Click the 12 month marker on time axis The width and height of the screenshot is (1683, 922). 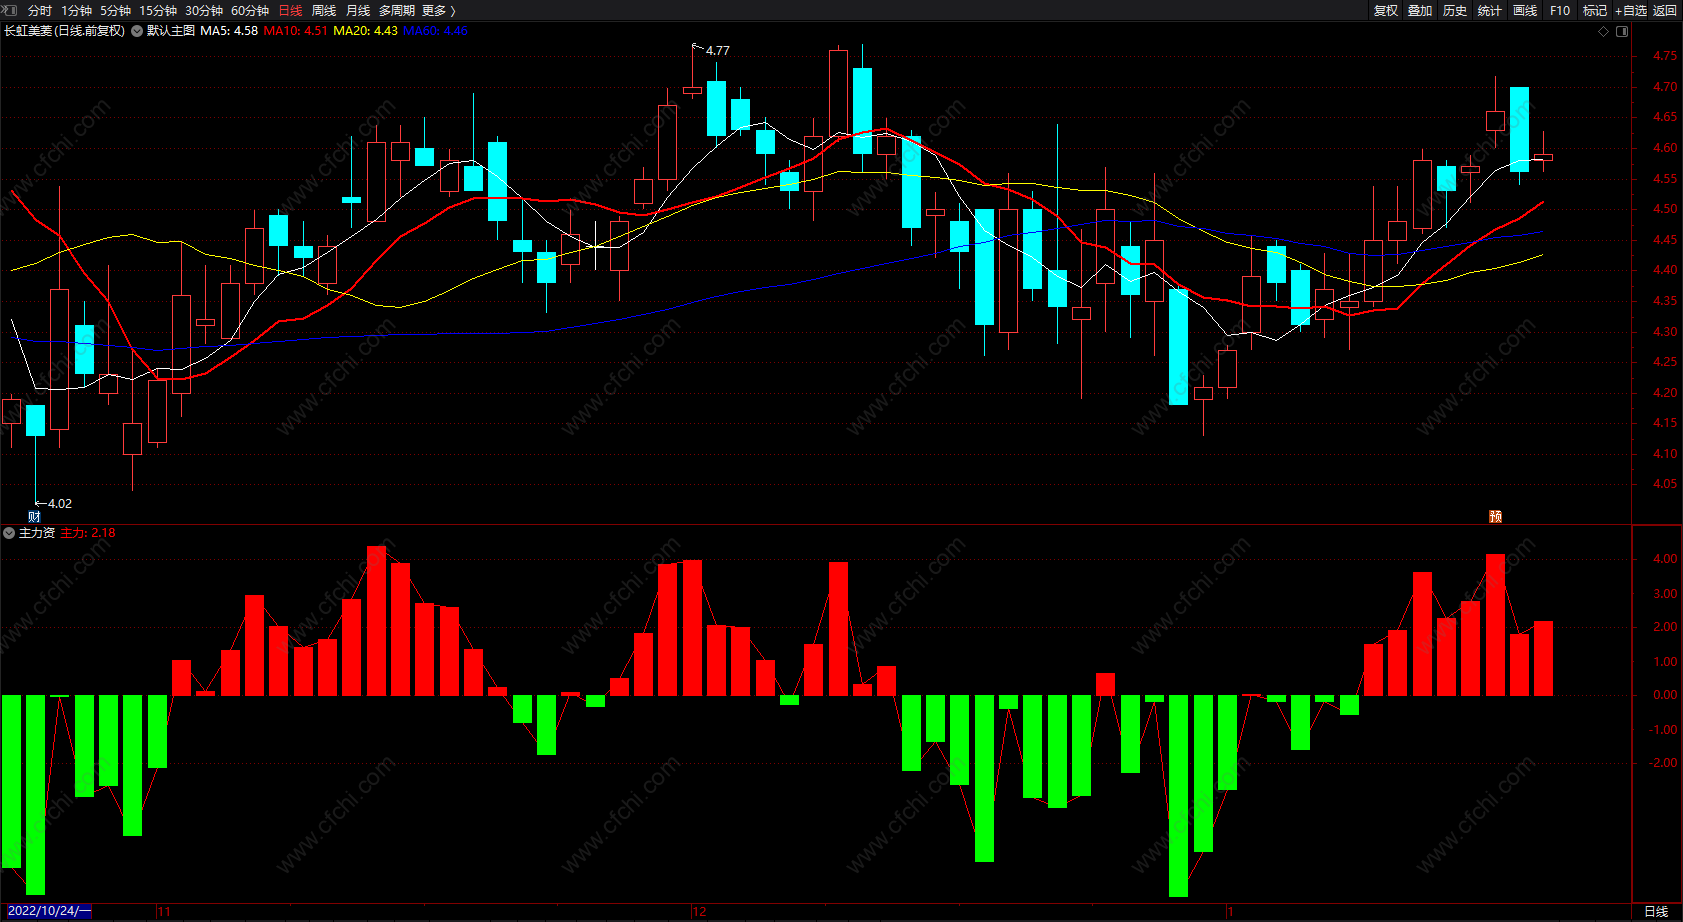(699, 912)
